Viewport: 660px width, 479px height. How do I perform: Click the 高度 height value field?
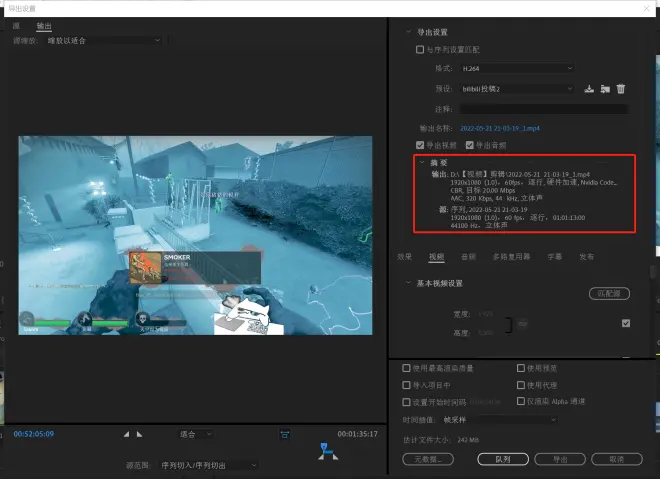pyautogui.click(x=486, y=333)
